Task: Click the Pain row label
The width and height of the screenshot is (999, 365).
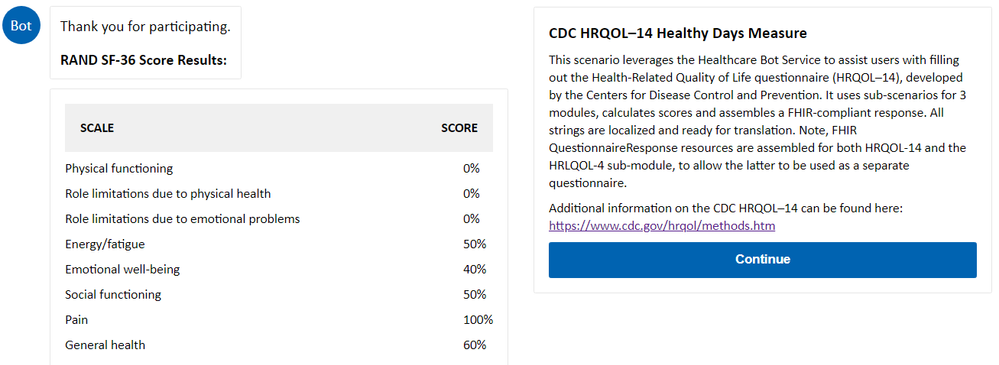Action: [76, 320]
